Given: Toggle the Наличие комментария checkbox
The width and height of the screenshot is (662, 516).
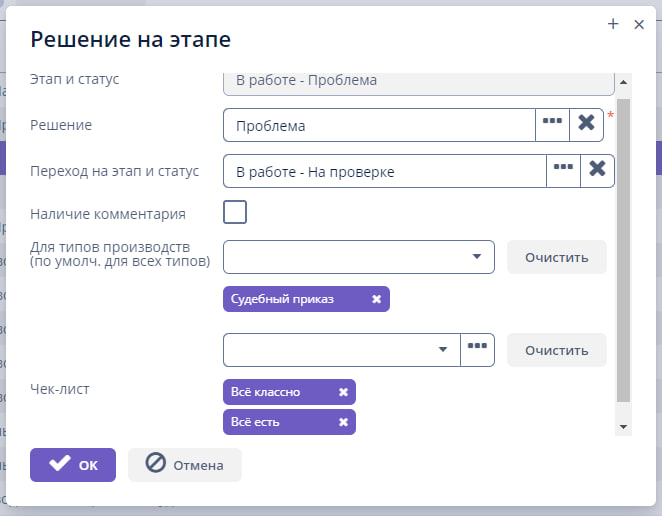Looking at the screenshot, I should 235,212.
